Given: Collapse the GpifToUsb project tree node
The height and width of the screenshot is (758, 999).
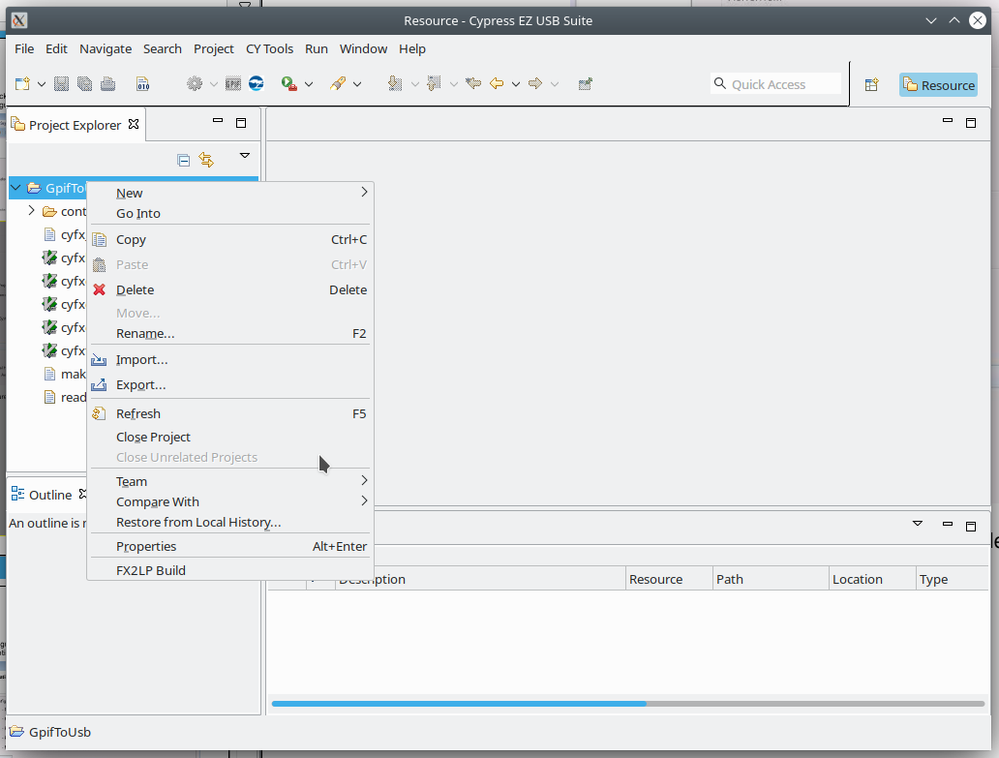Looking at the screenshot, I should (x=16, y=188).
